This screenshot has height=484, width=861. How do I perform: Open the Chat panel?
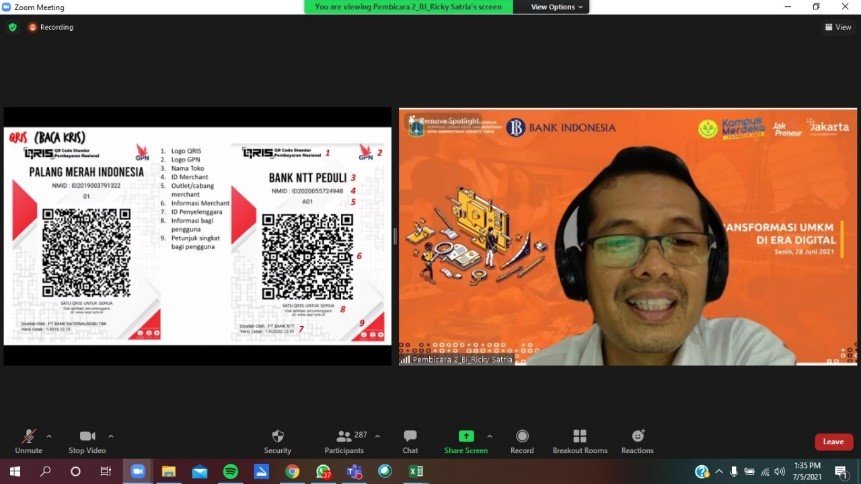pos(410,442)
